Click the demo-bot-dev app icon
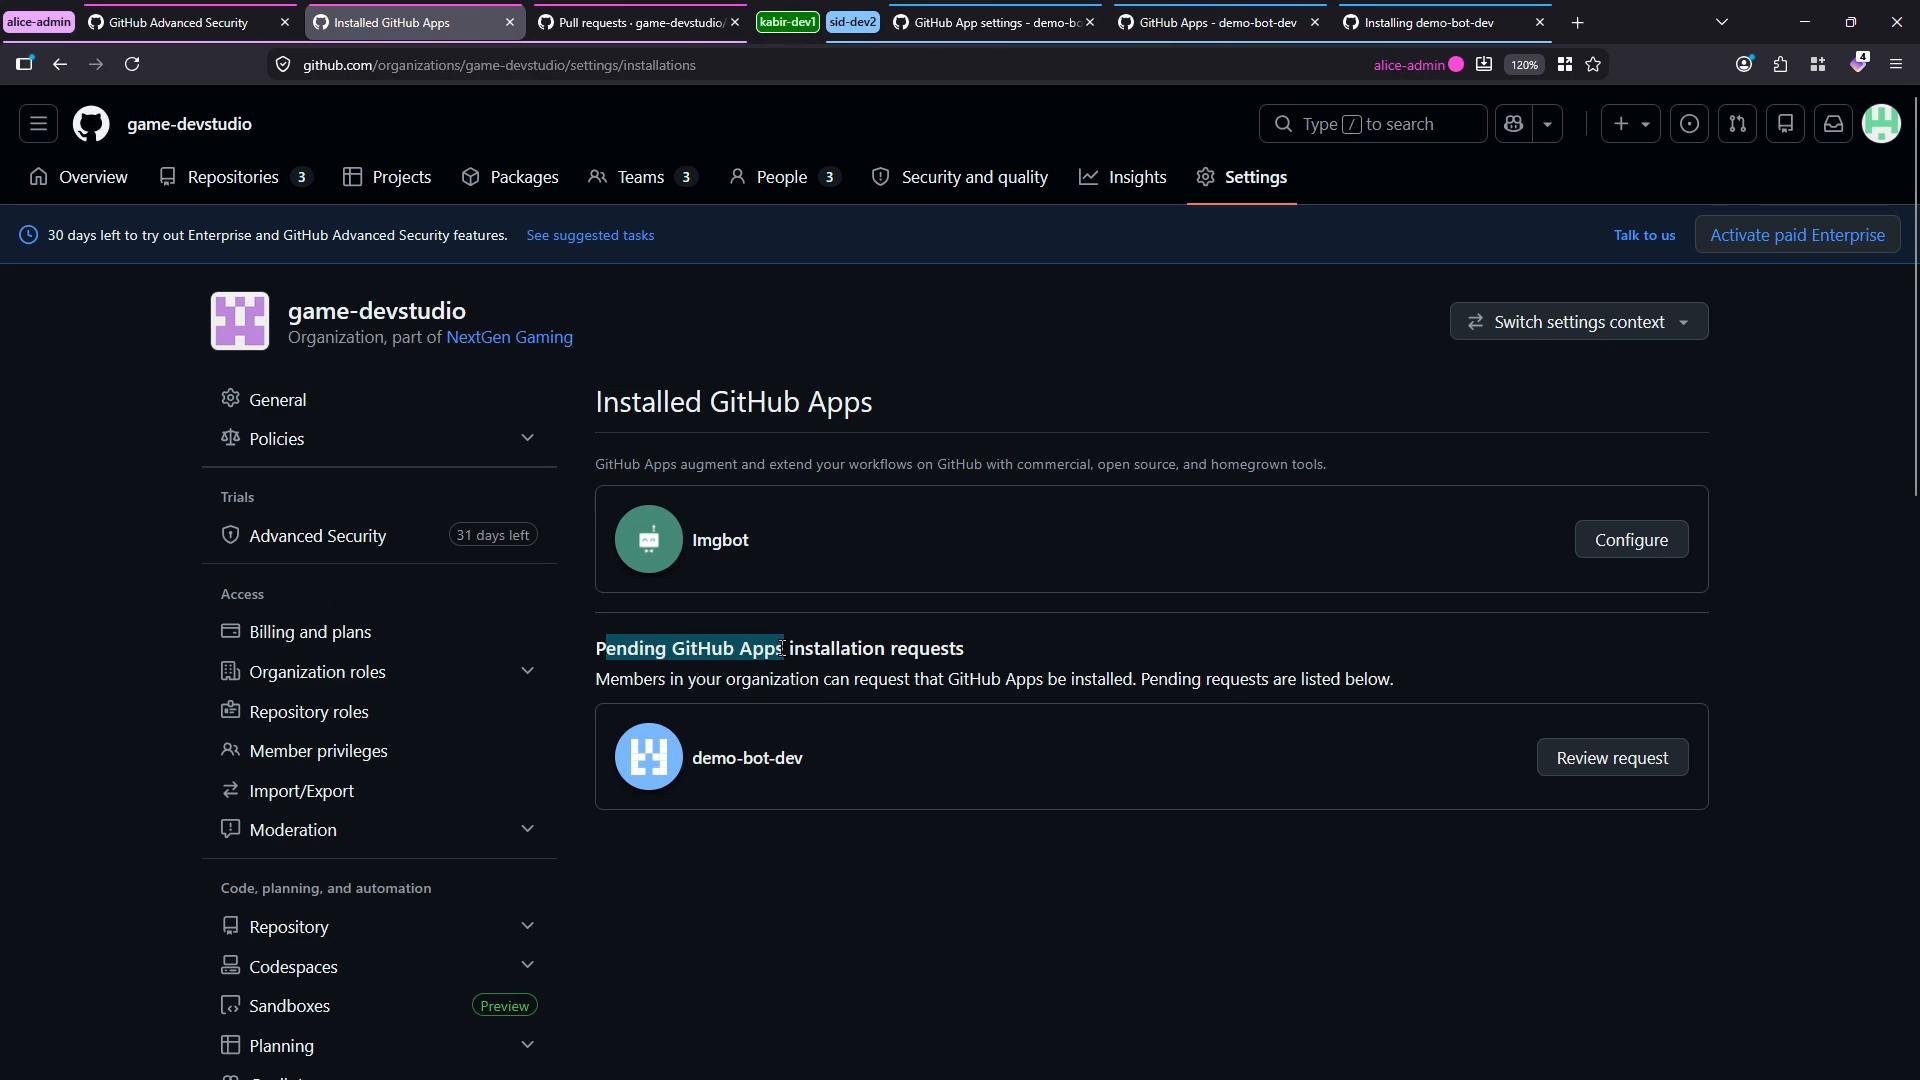 pyautogui.click(x=649, y=757)
